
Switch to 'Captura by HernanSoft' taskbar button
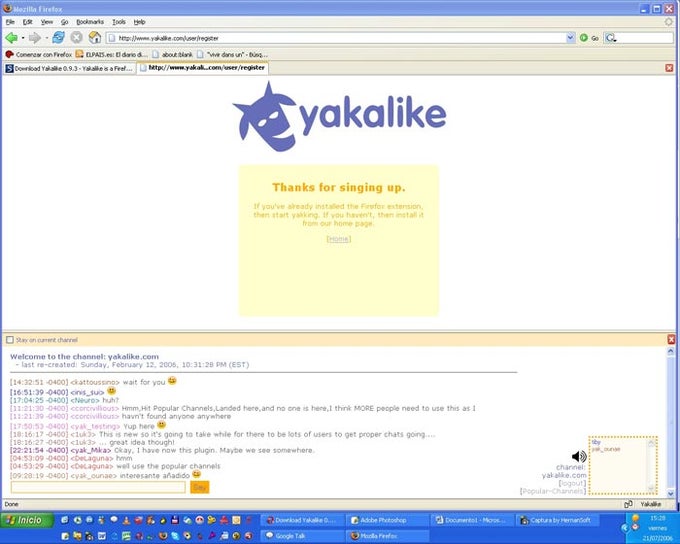[x=557, y=520]
